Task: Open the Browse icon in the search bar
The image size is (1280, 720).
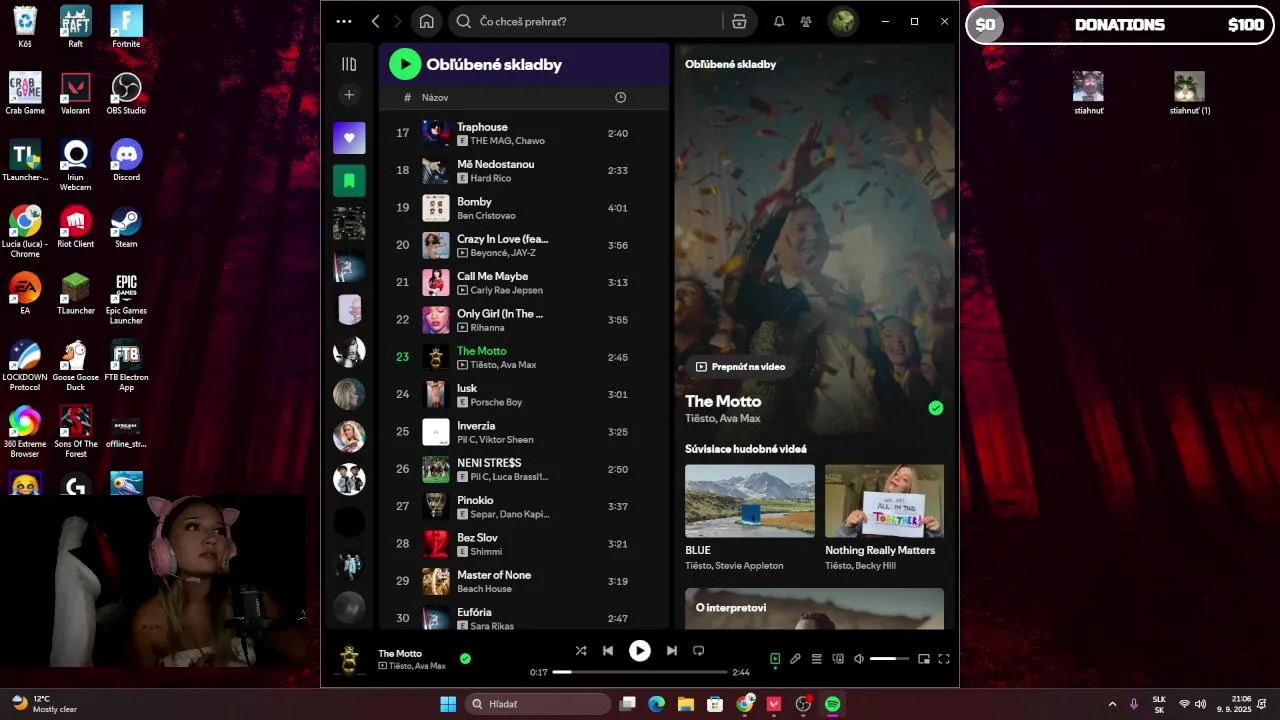Action: [739, 21]
